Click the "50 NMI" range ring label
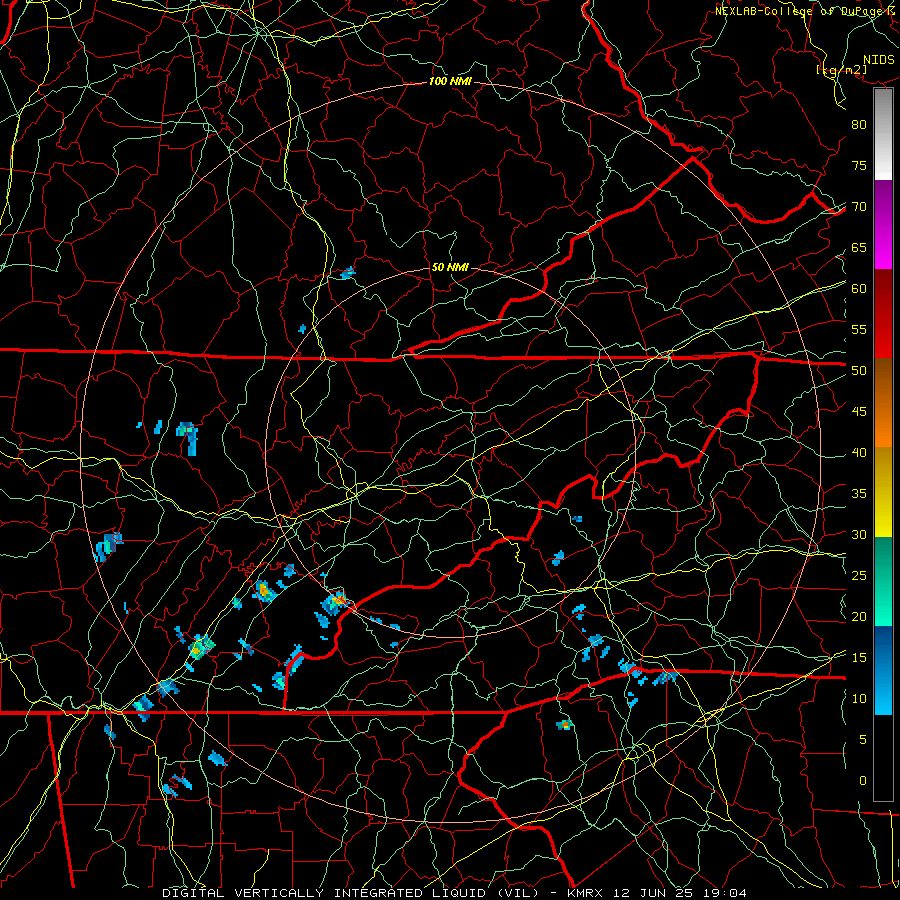The width and height of the screenshot is (900, 900). point(450,267)
